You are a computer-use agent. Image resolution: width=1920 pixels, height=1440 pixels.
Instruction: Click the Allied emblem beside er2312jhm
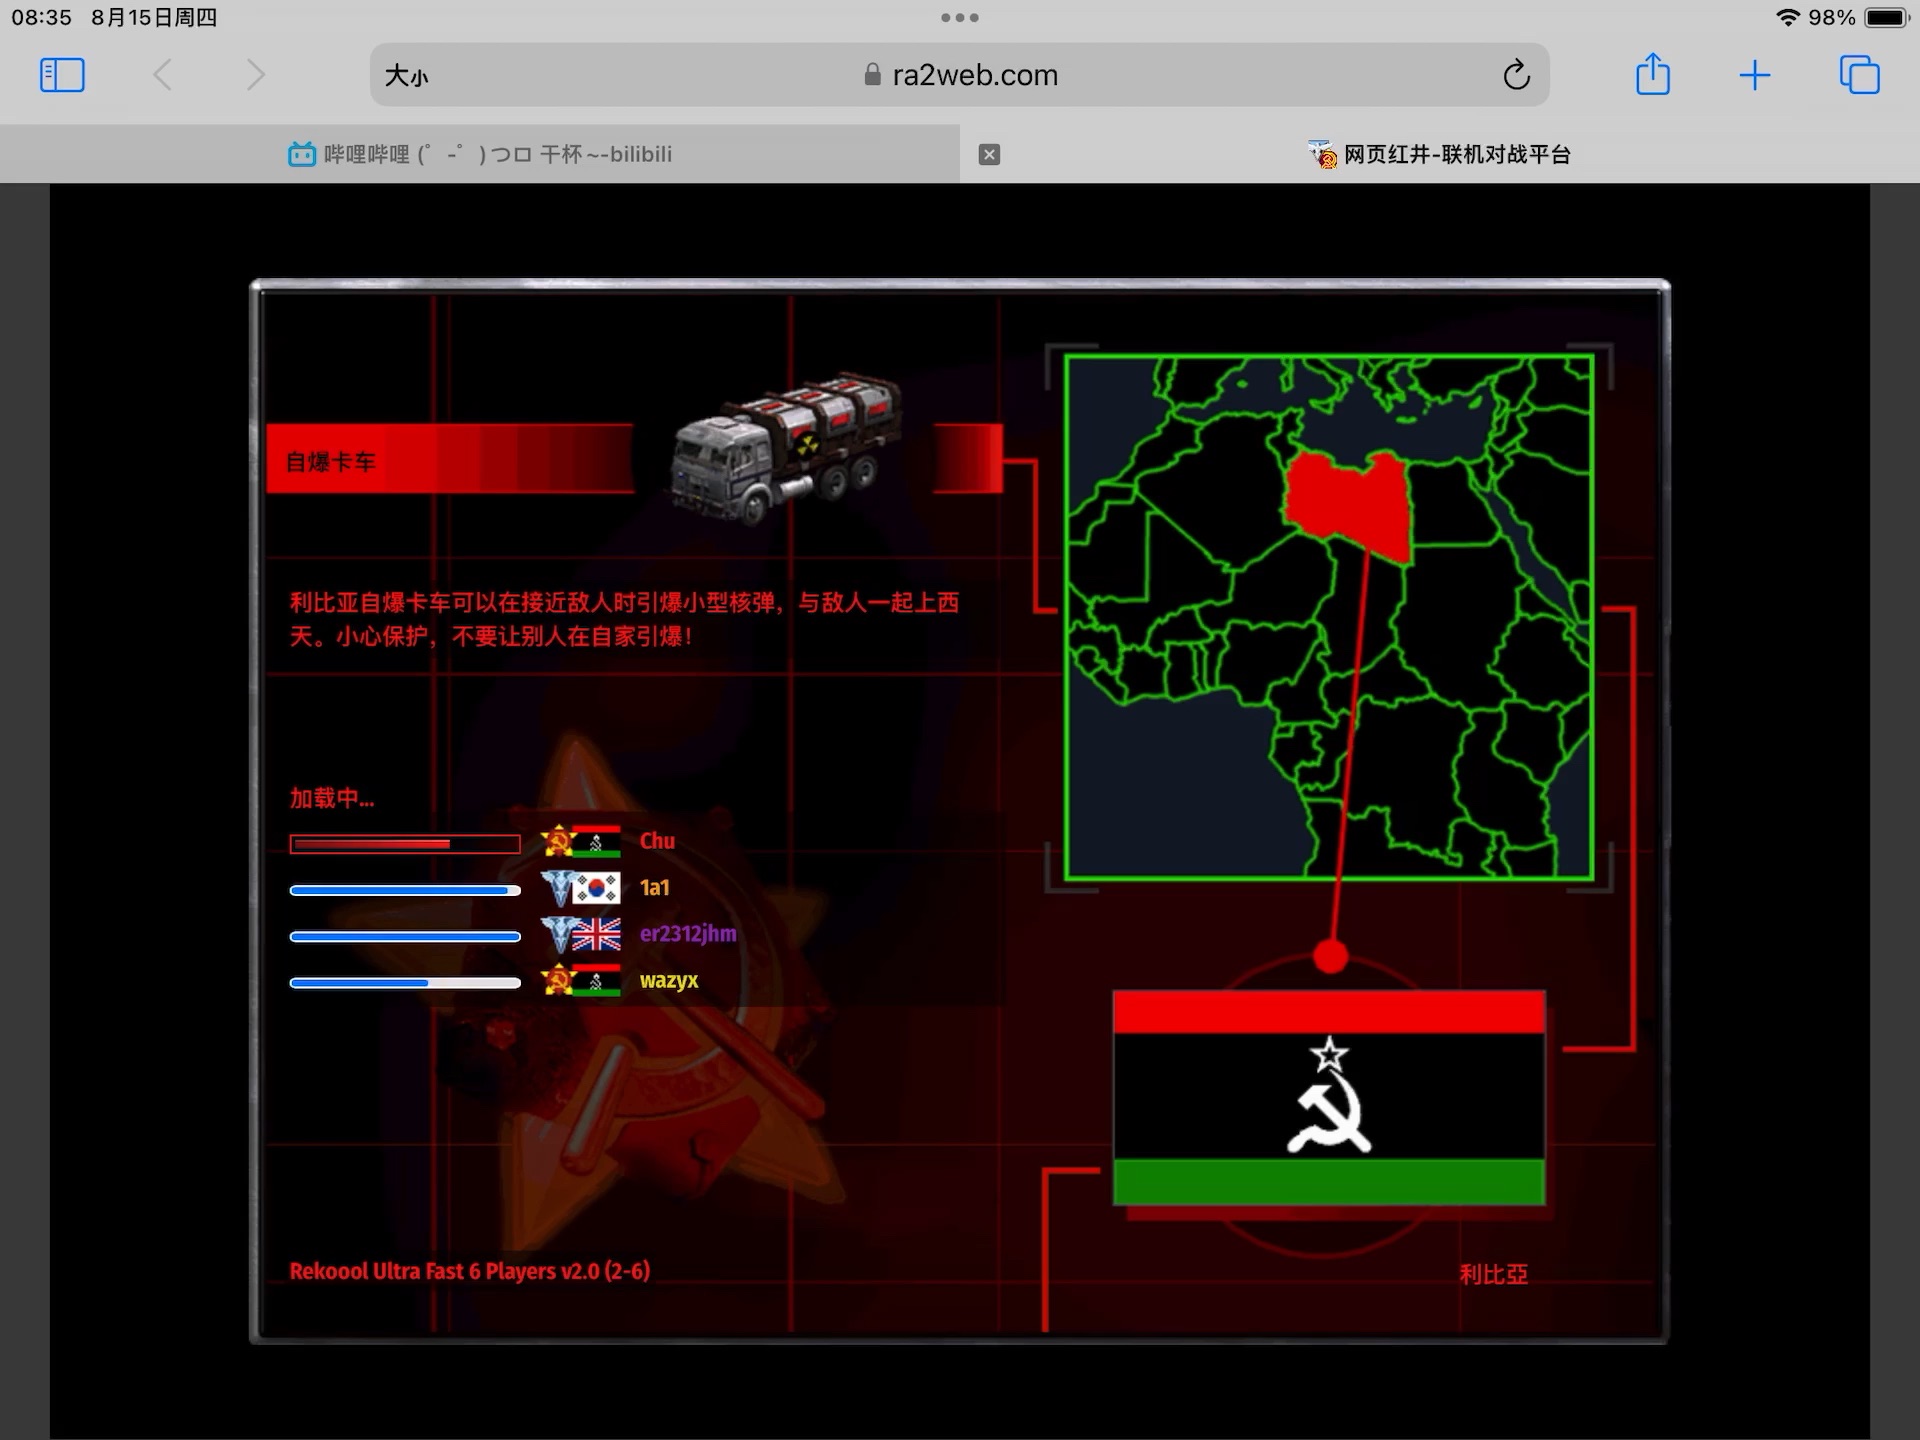tap(557, 935)
